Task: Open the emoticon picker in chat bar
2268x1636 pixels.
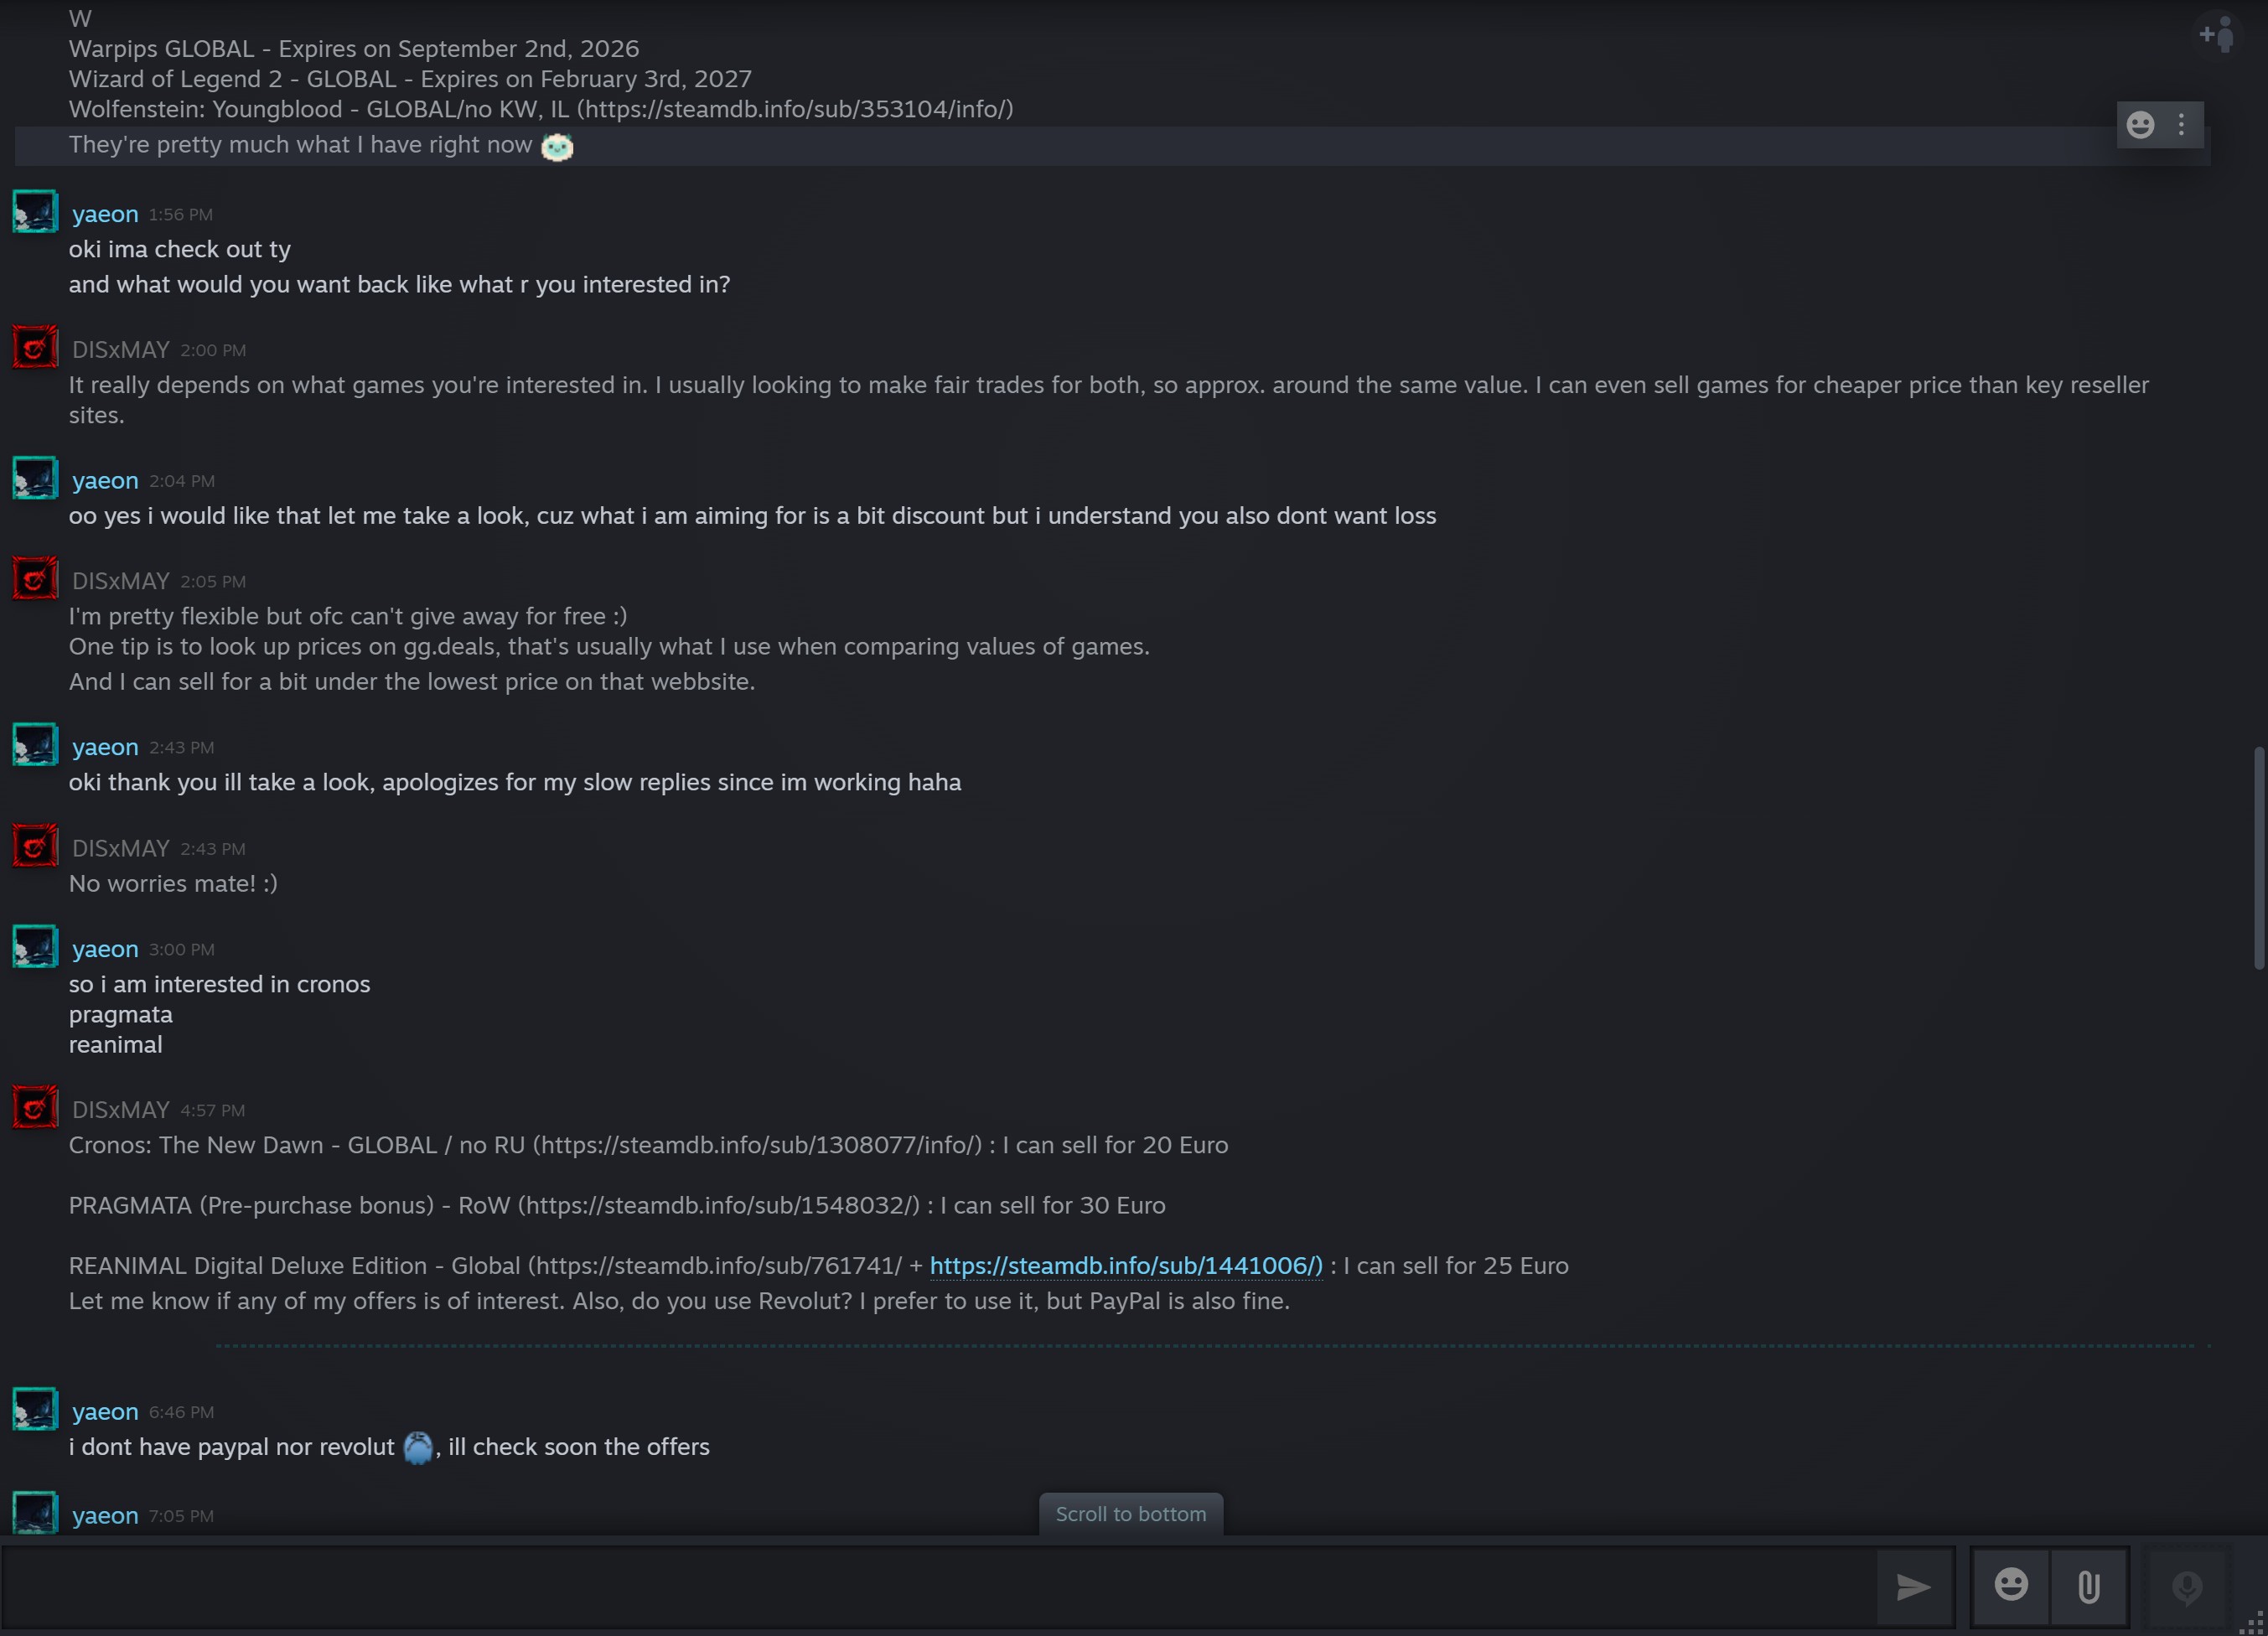Action: [2011, 1585]
